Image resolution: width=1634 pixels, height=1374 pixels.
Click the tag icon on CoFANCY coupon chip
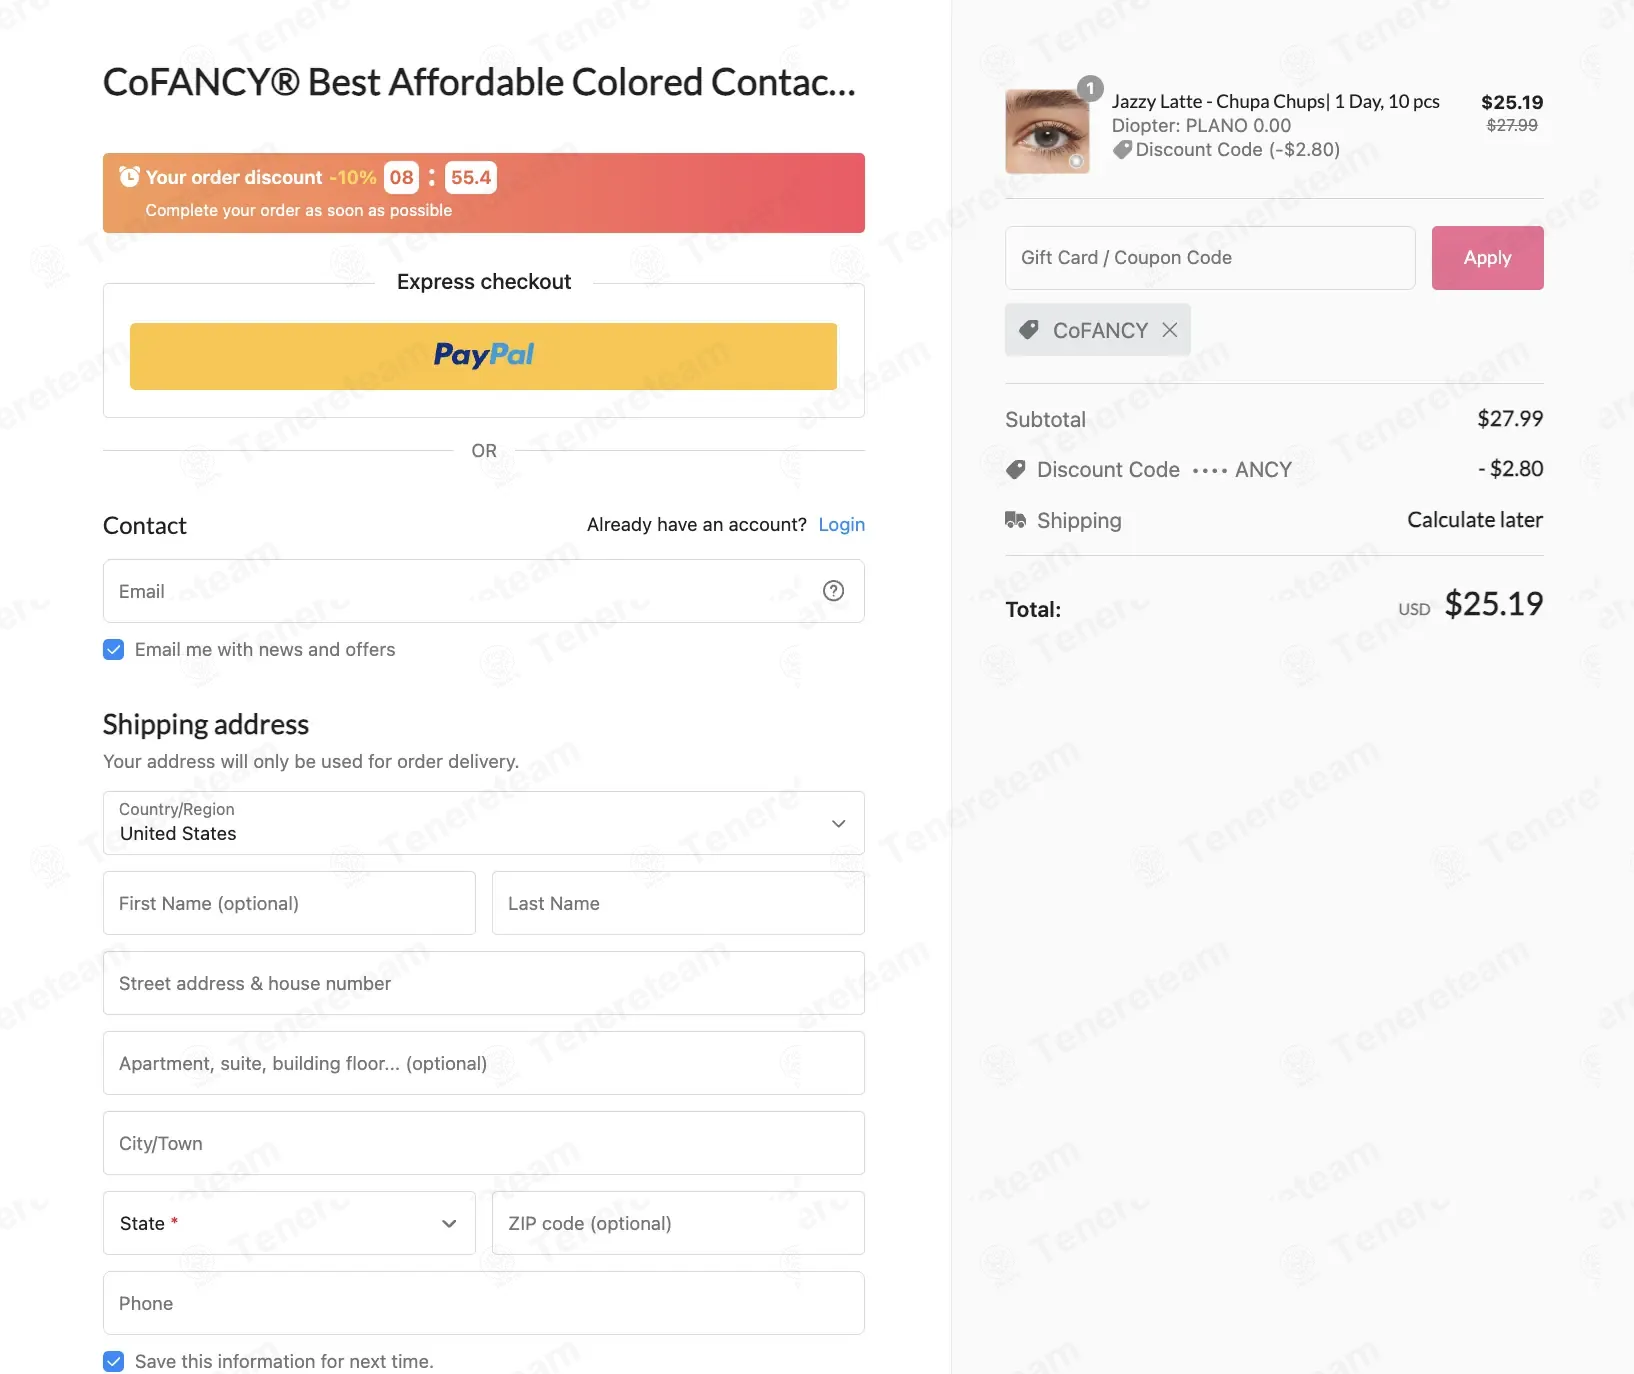point(1028,330)
